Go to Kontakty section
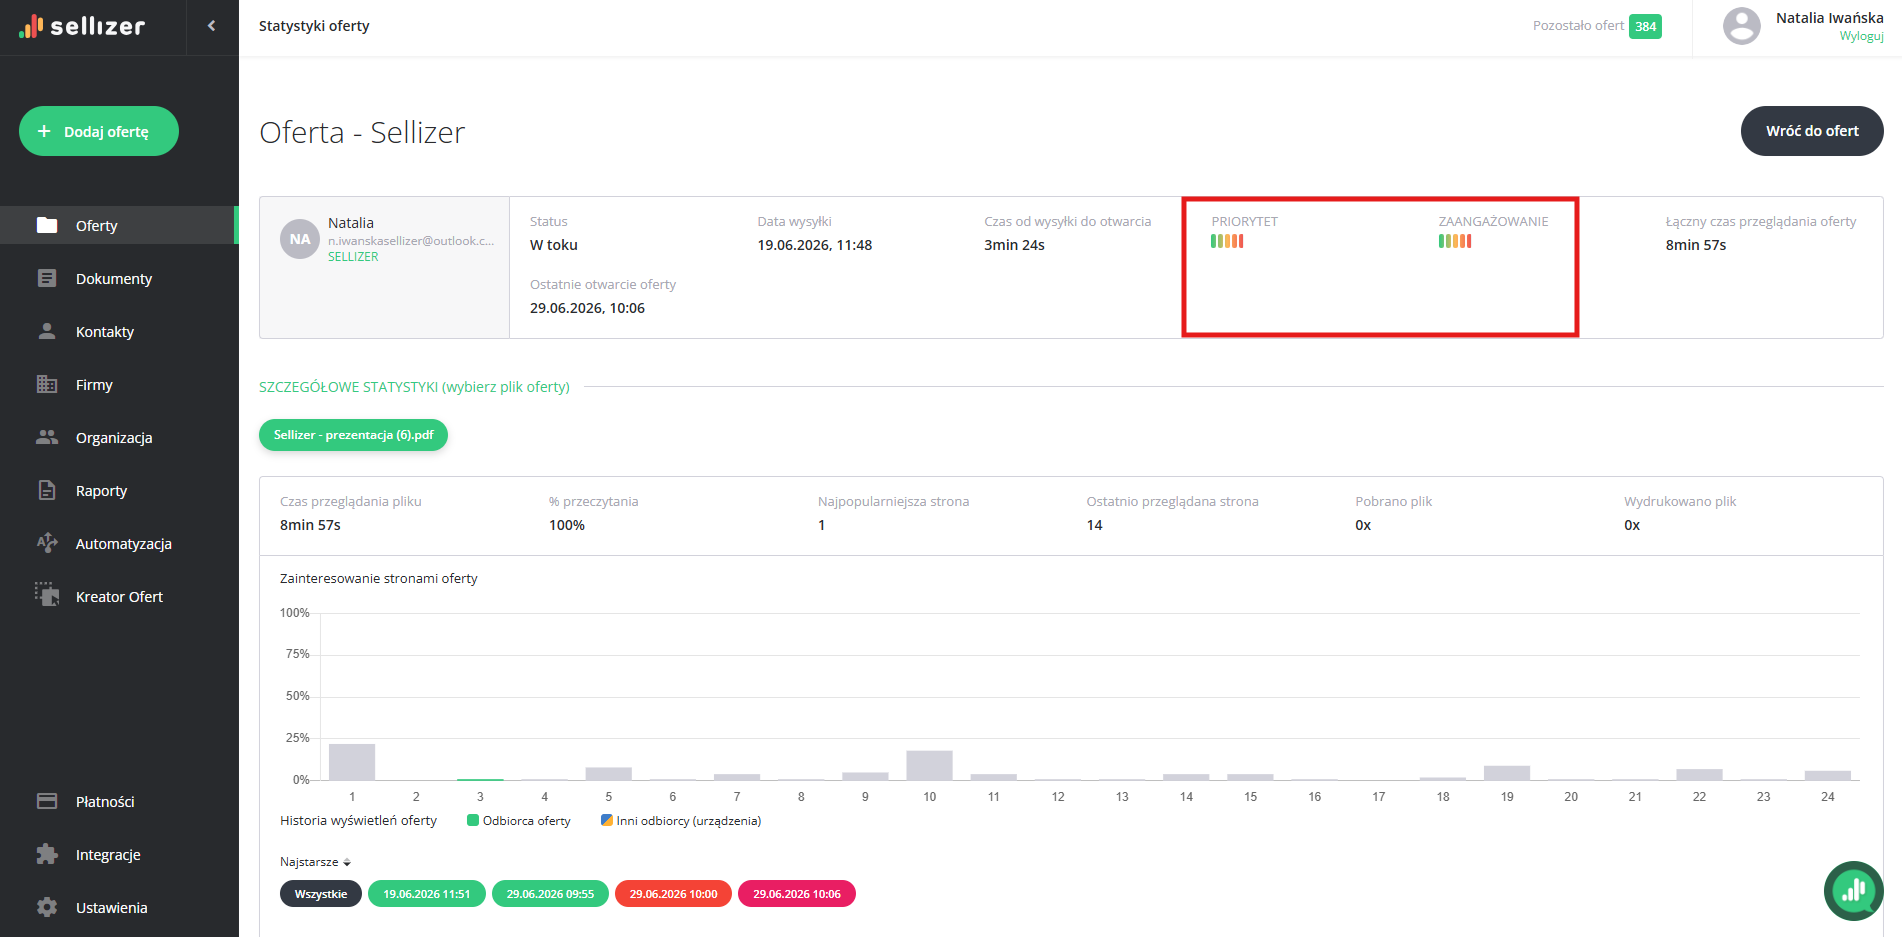 [105, 331]
